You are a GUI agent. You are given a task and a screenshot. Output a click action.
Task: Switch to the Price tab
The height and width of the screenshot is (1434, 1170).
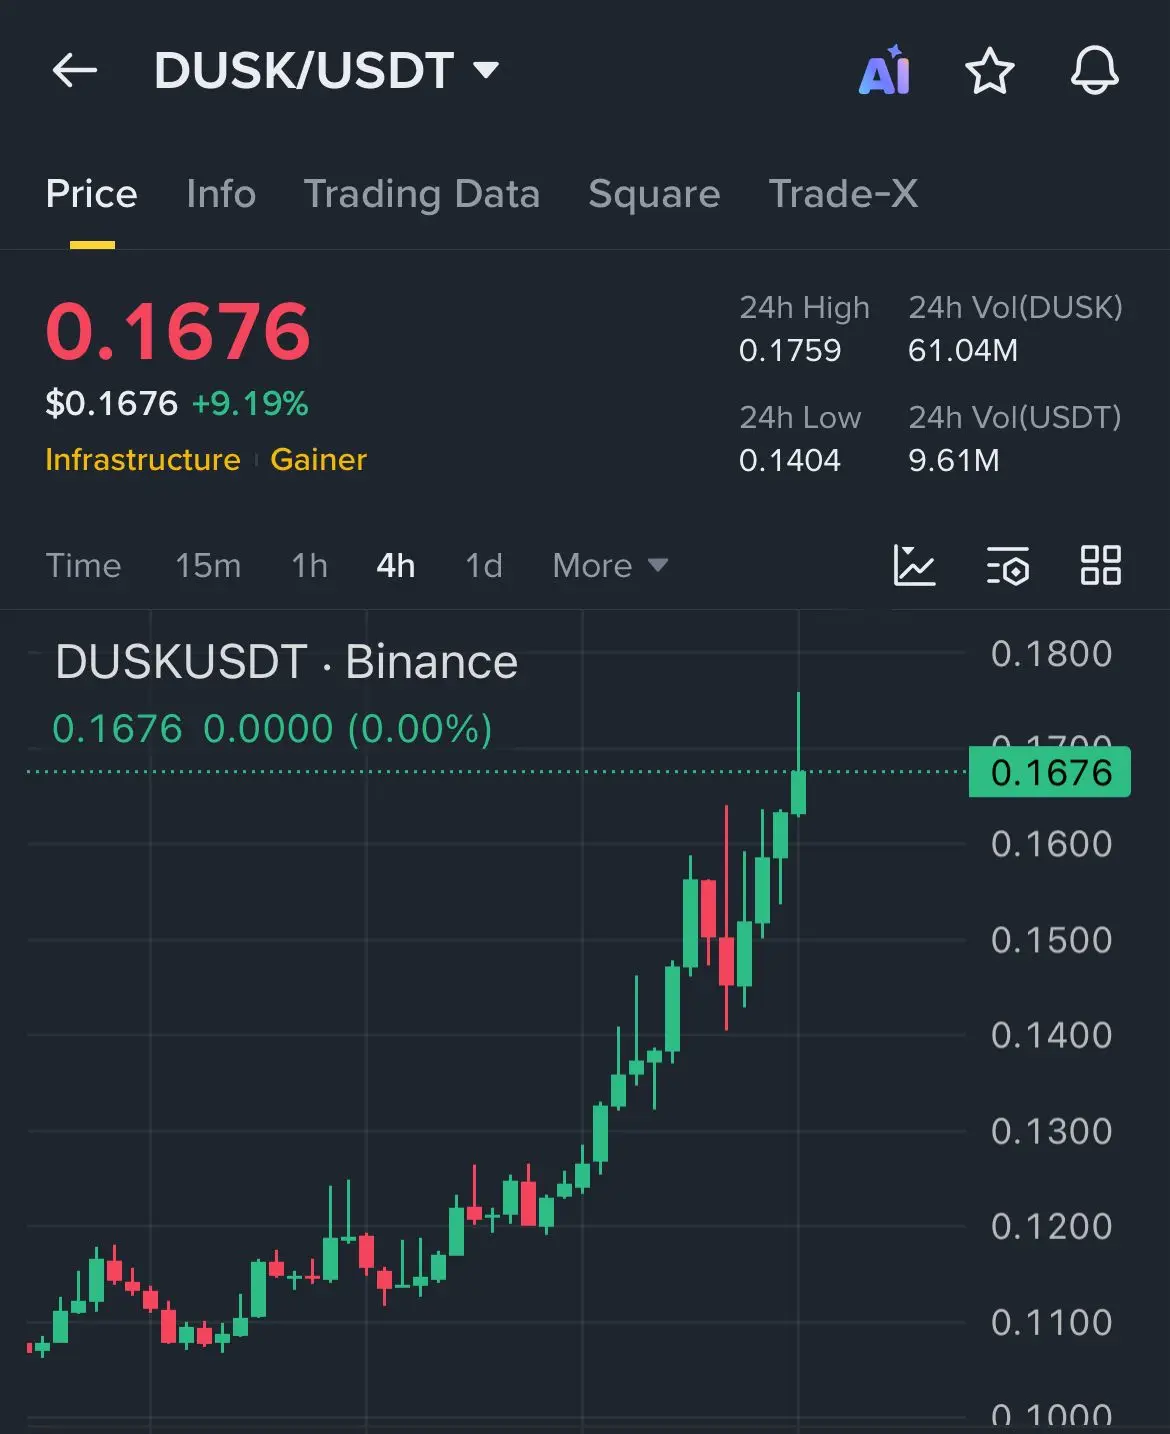coord(92,194)
